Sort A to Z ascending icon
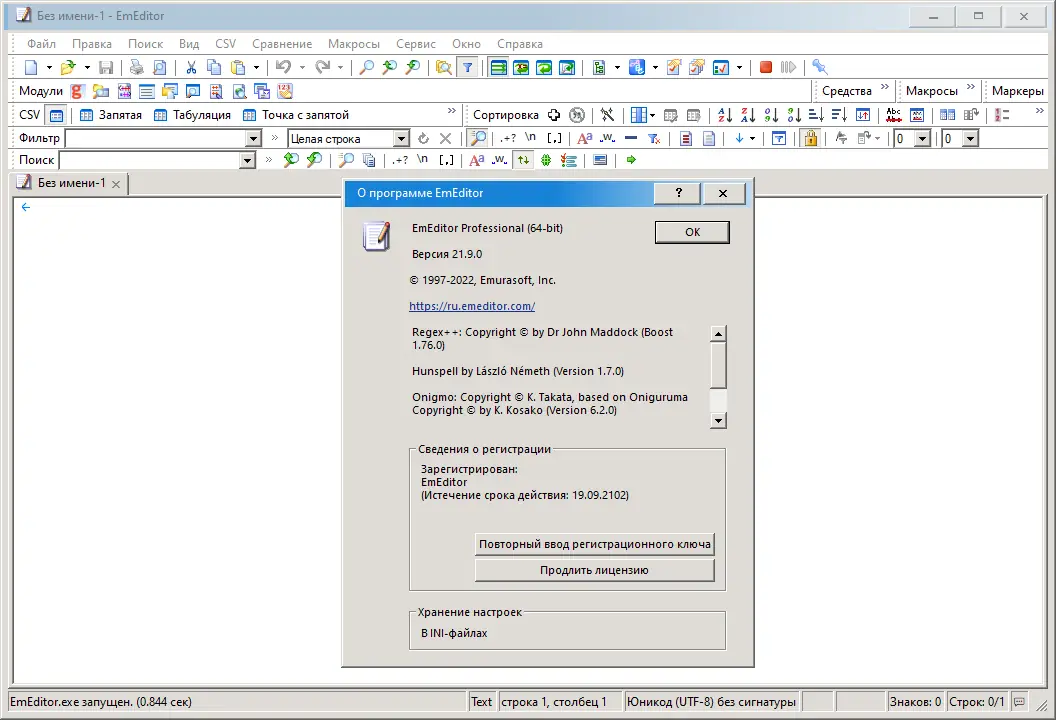 [x=725, y=115]
